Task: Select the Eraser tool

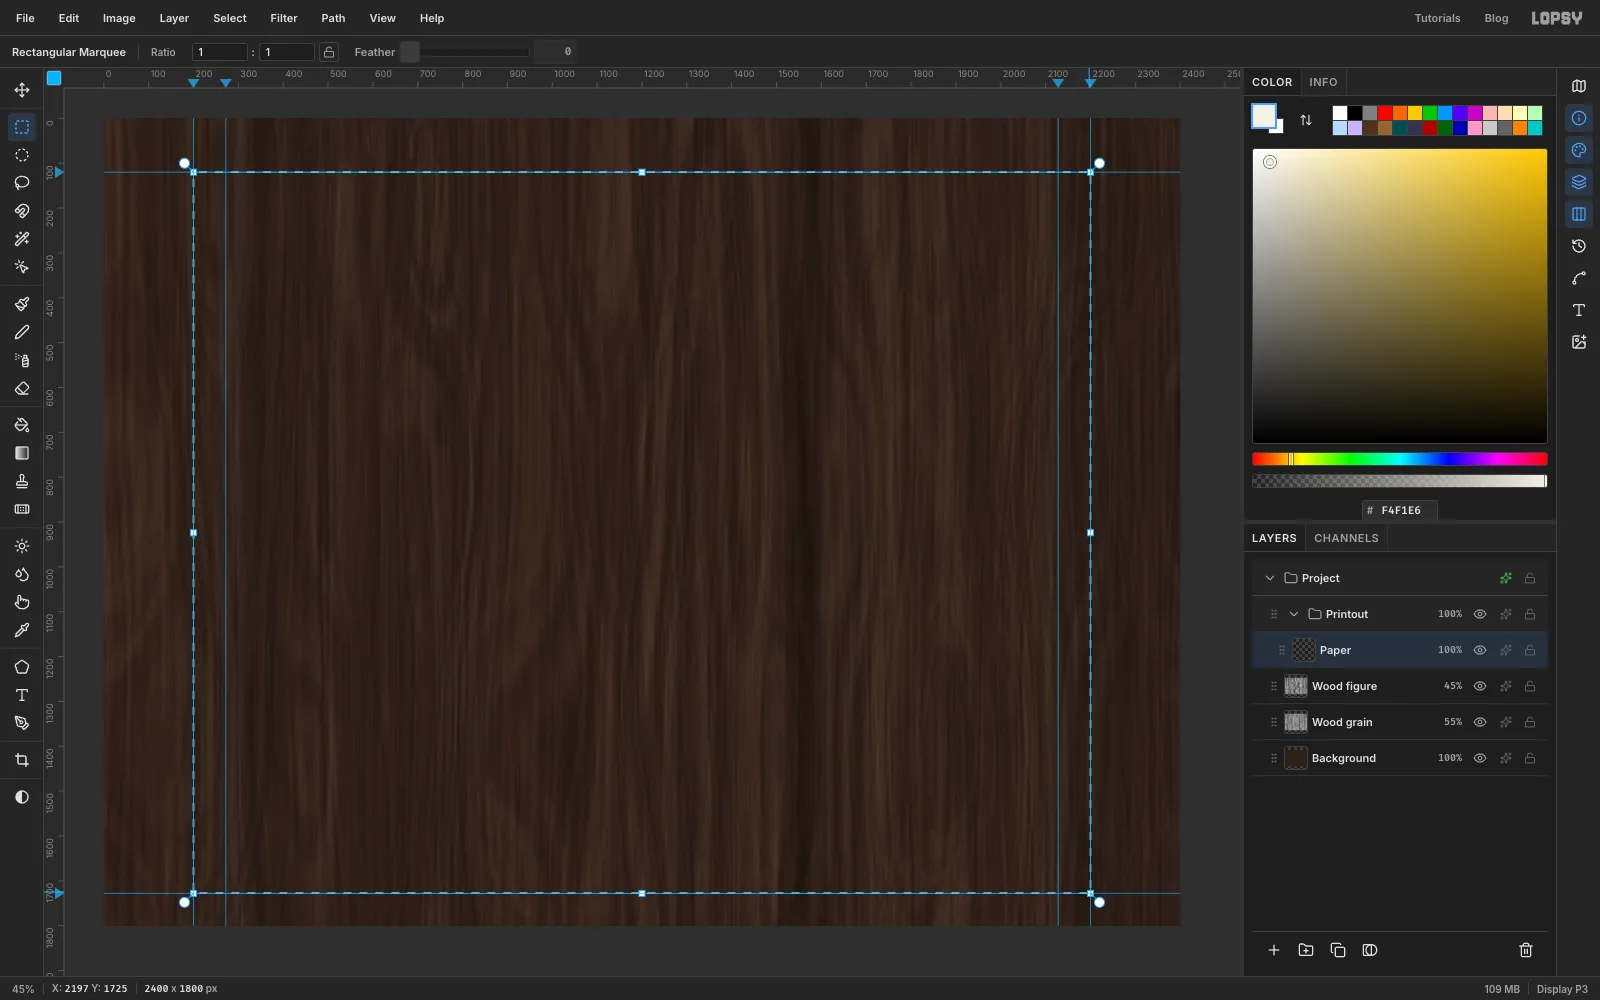Action: click(x=22, y=388)
